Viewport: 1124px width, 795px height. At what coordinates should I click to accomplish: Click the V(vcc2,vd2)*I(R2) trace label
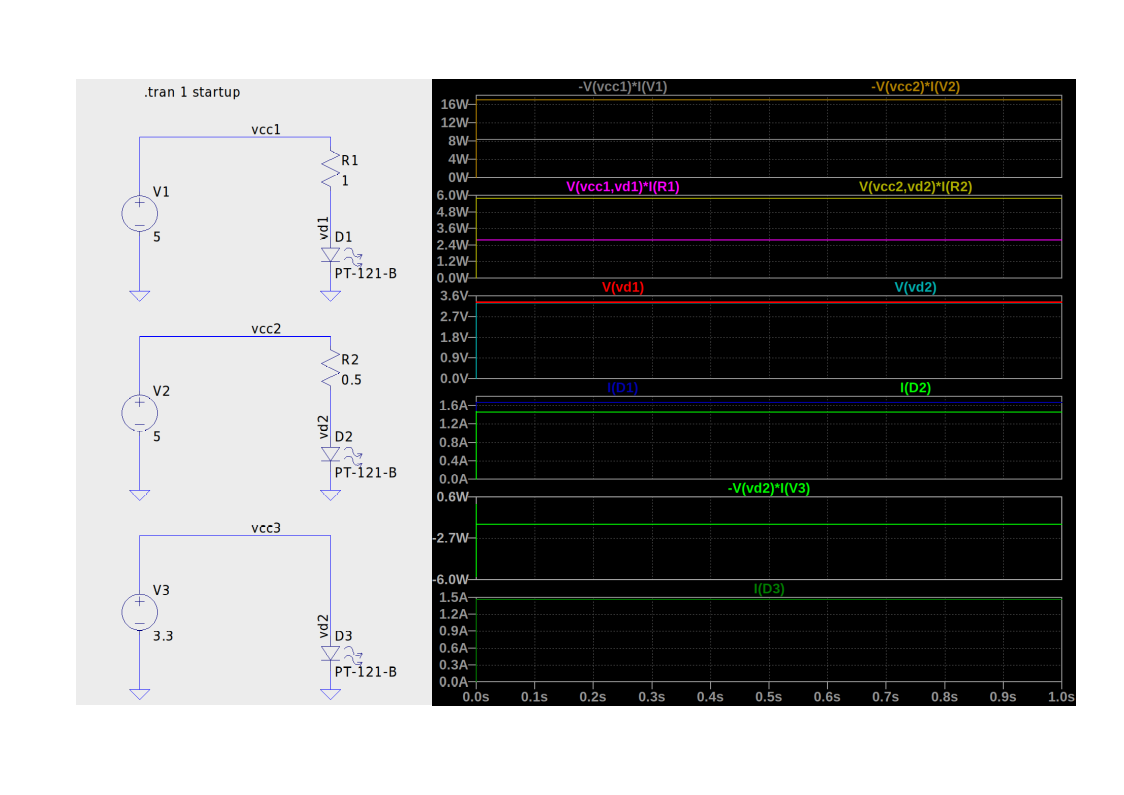pos(915,186)
